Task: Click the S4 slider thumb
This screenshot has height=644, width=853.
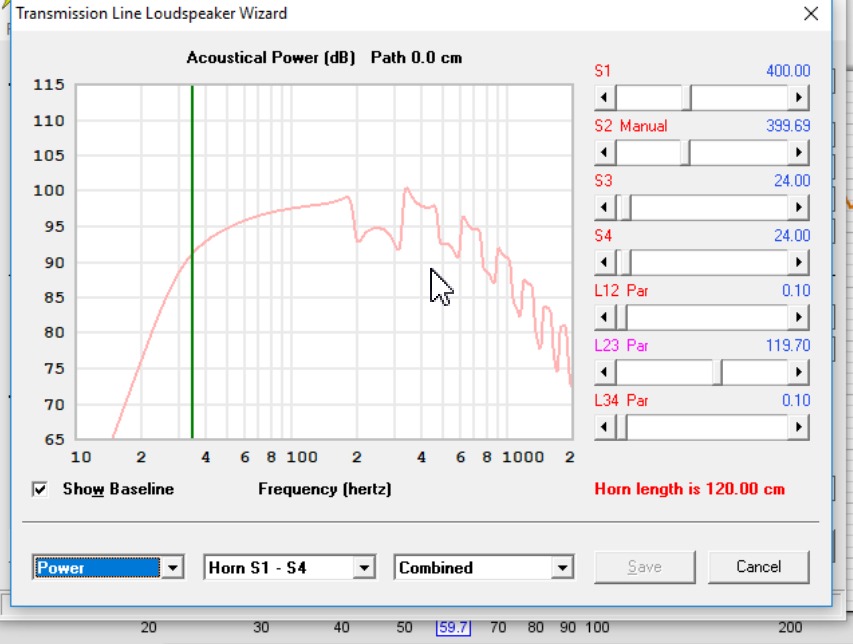Action: coord(626,262)
